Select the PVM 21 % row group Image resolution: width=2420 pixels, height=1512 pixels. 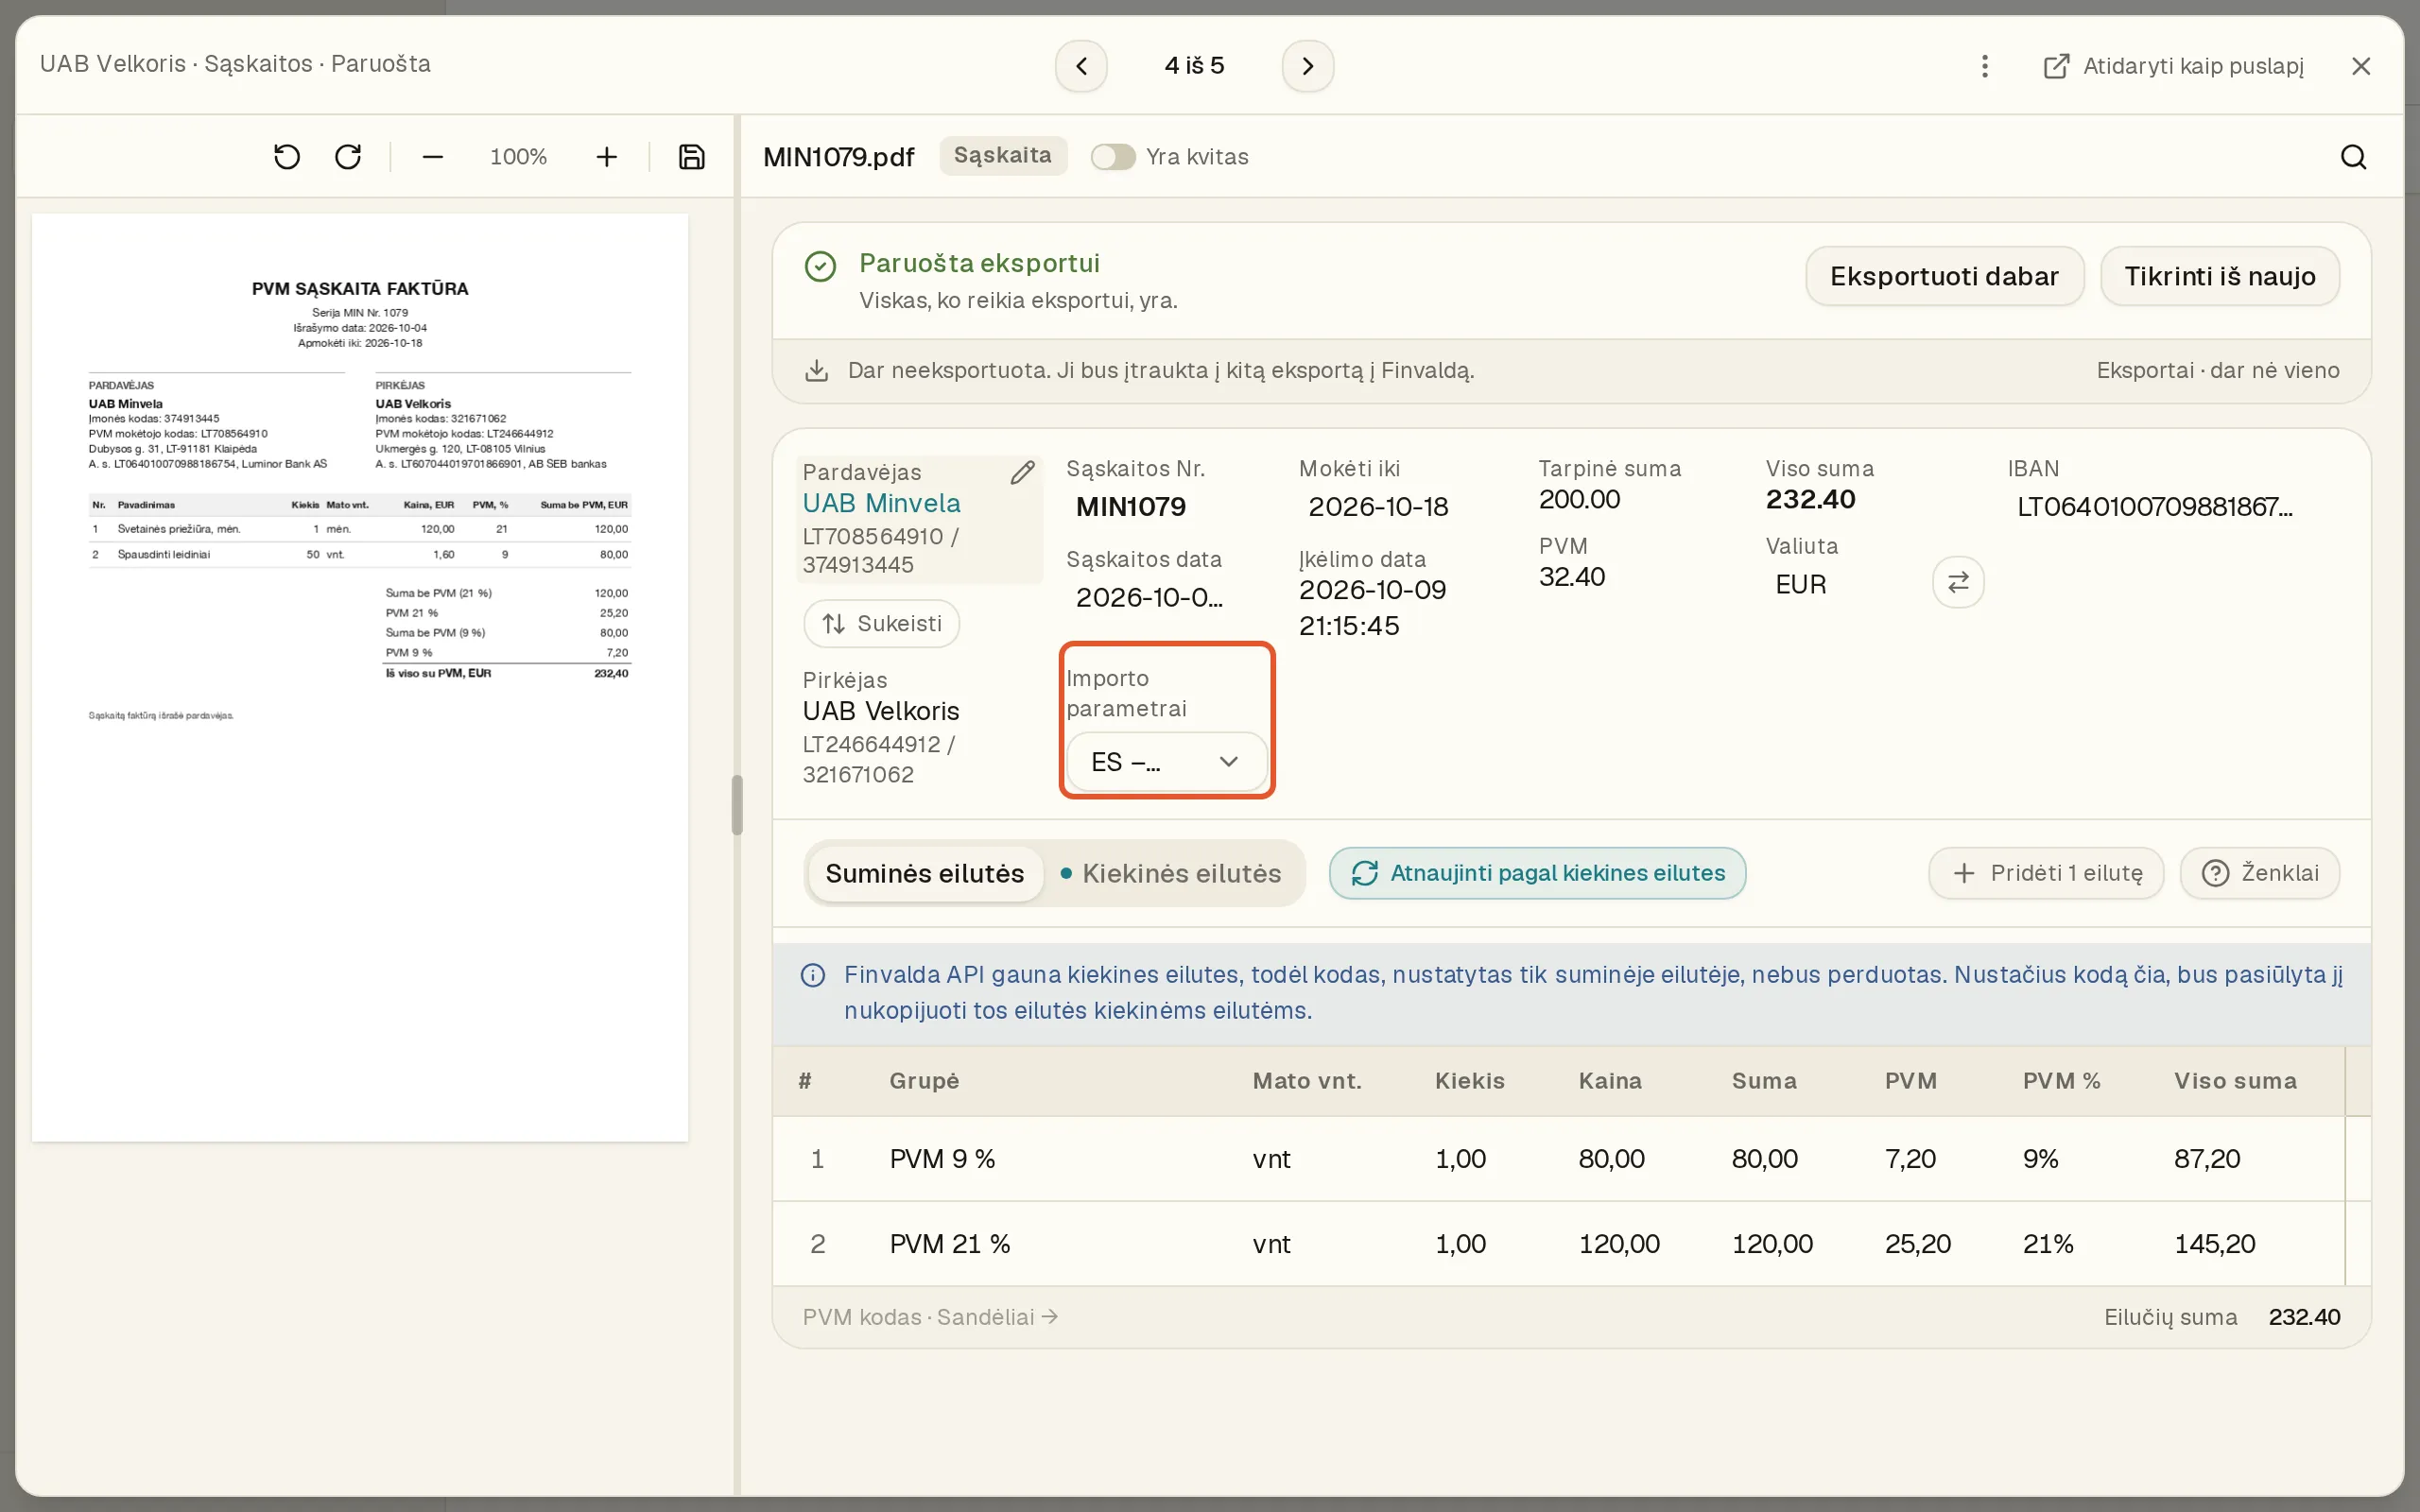pos(950,1244)
